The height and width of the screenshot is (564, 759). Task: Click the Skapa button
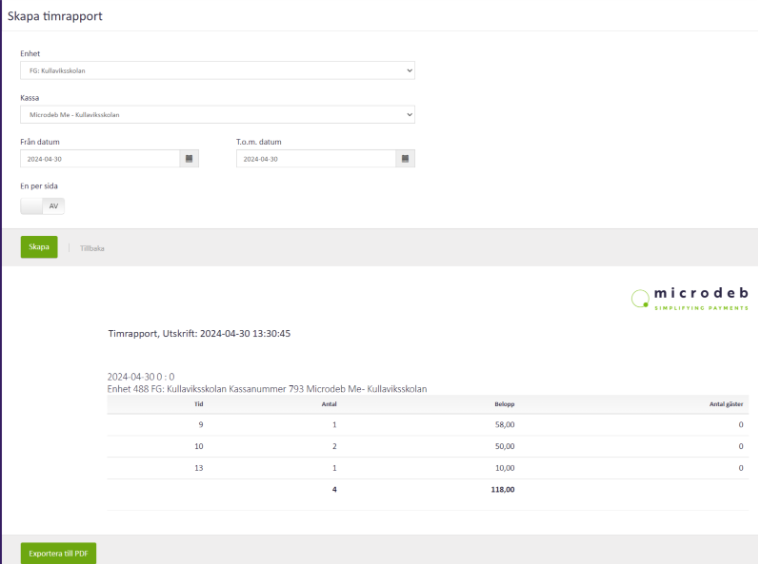(39, 247)
